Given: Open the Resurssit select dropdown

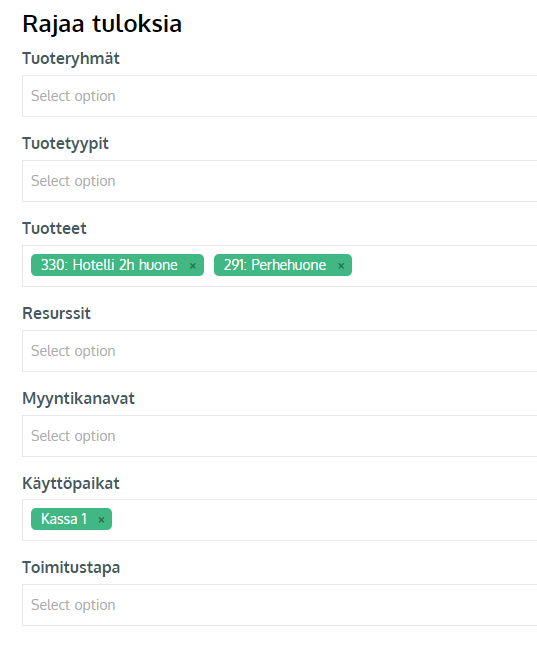Looking at the screenshot, I should [279, 351].
